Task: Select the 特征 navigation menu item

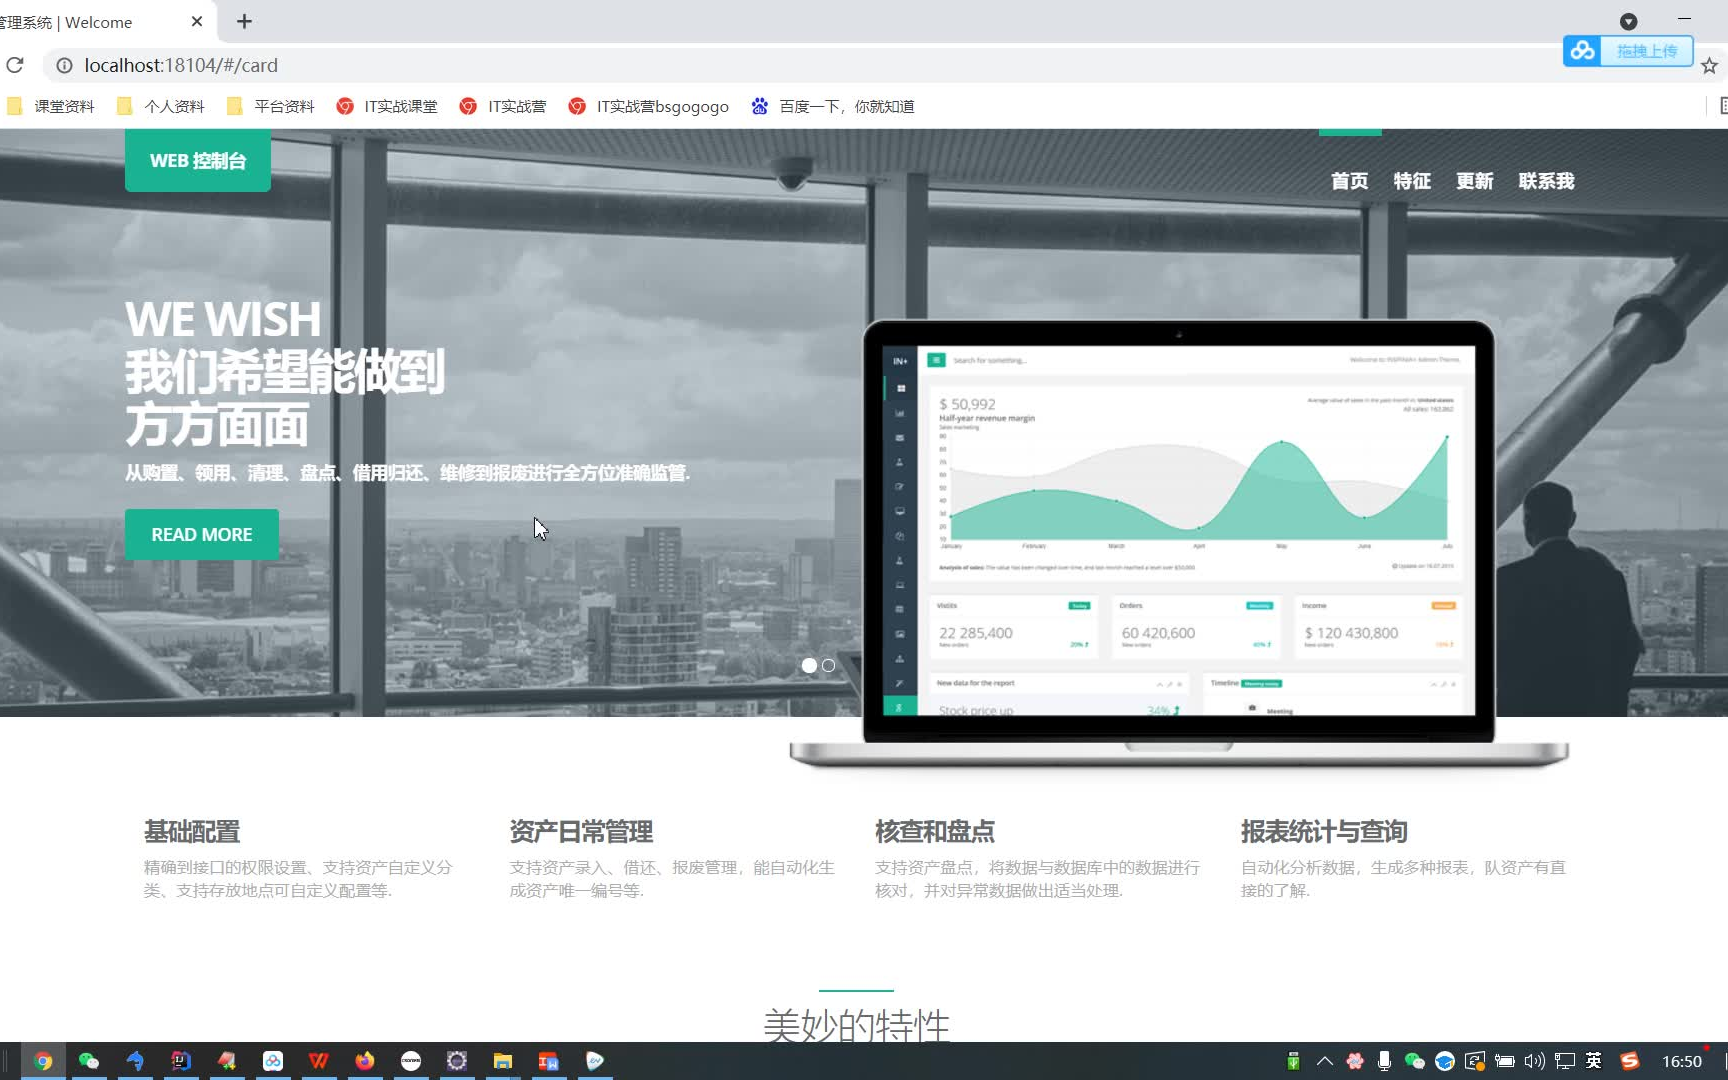Action: (1412, 181)
